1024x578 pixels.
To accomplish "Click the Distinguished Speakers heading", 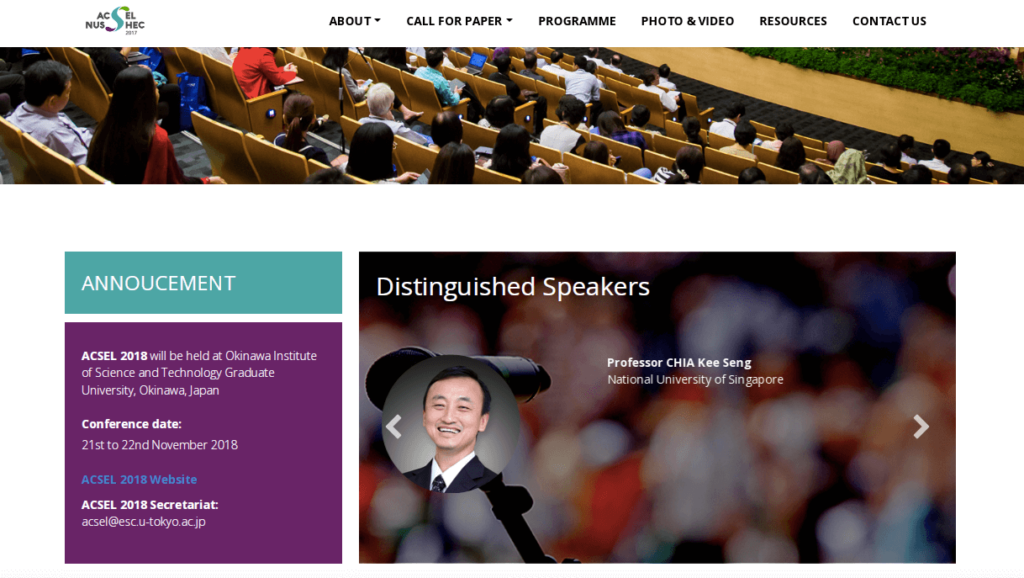I will (x=512, y=287).
